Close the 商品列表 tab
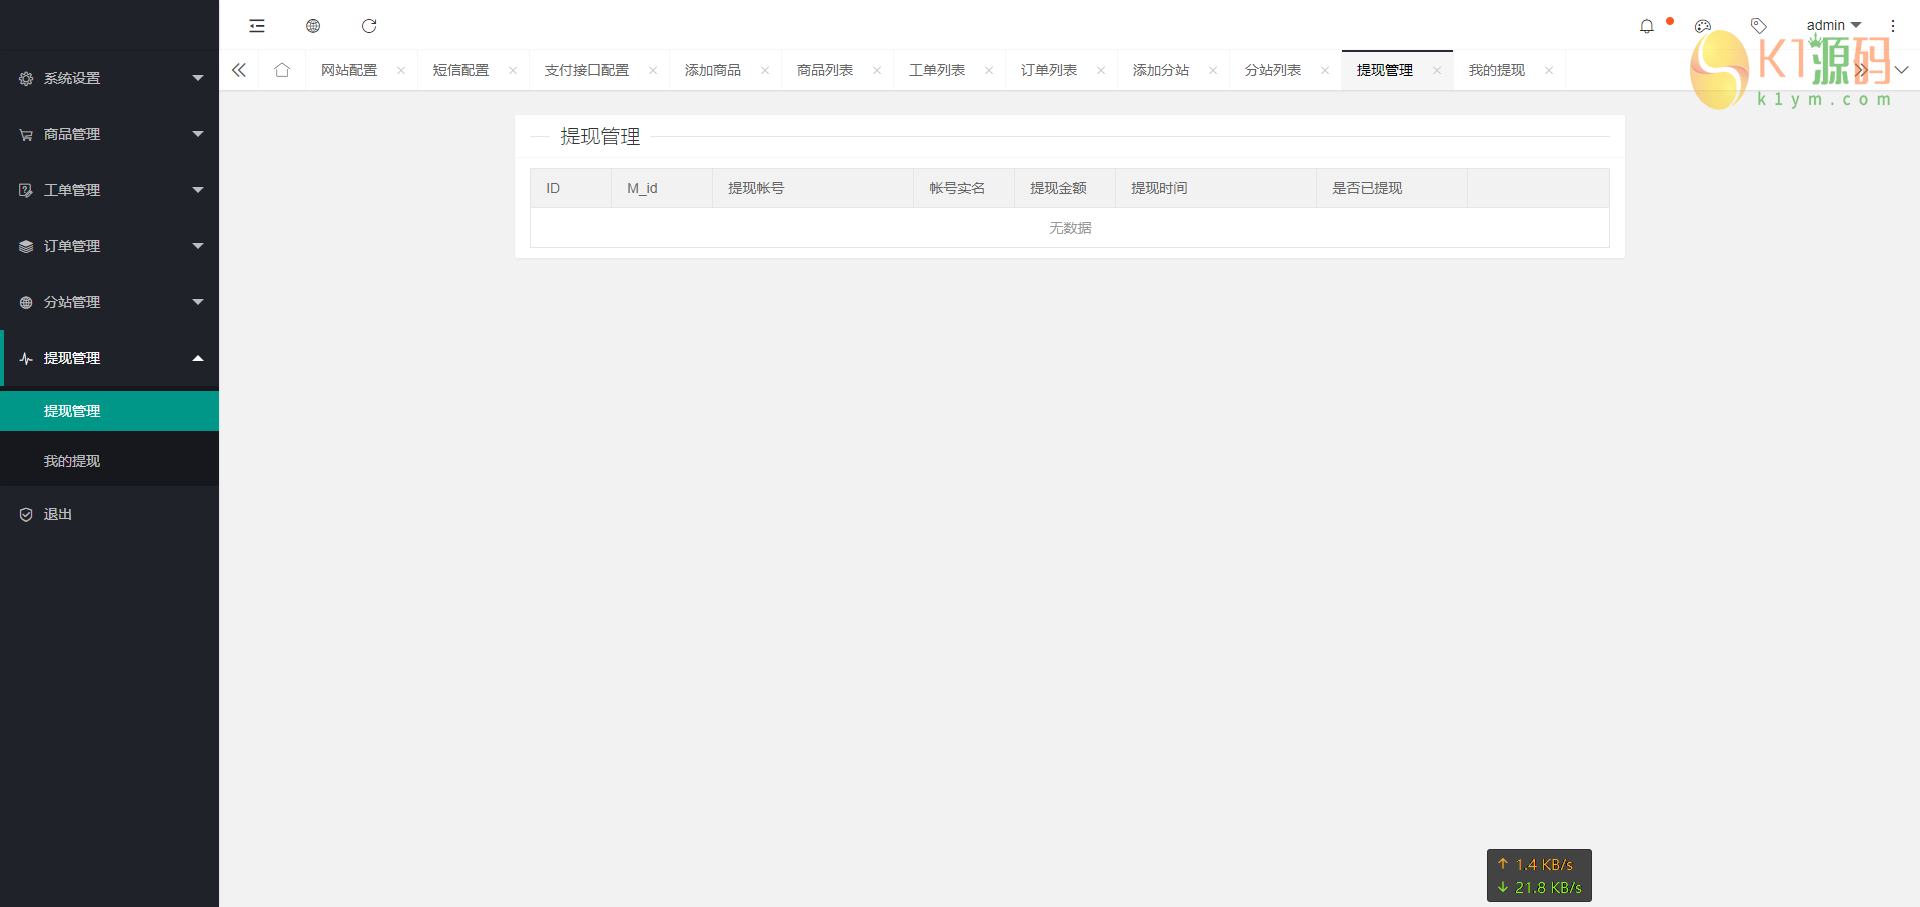Screen dimensions: 1920x907 (x=877, y=70)
